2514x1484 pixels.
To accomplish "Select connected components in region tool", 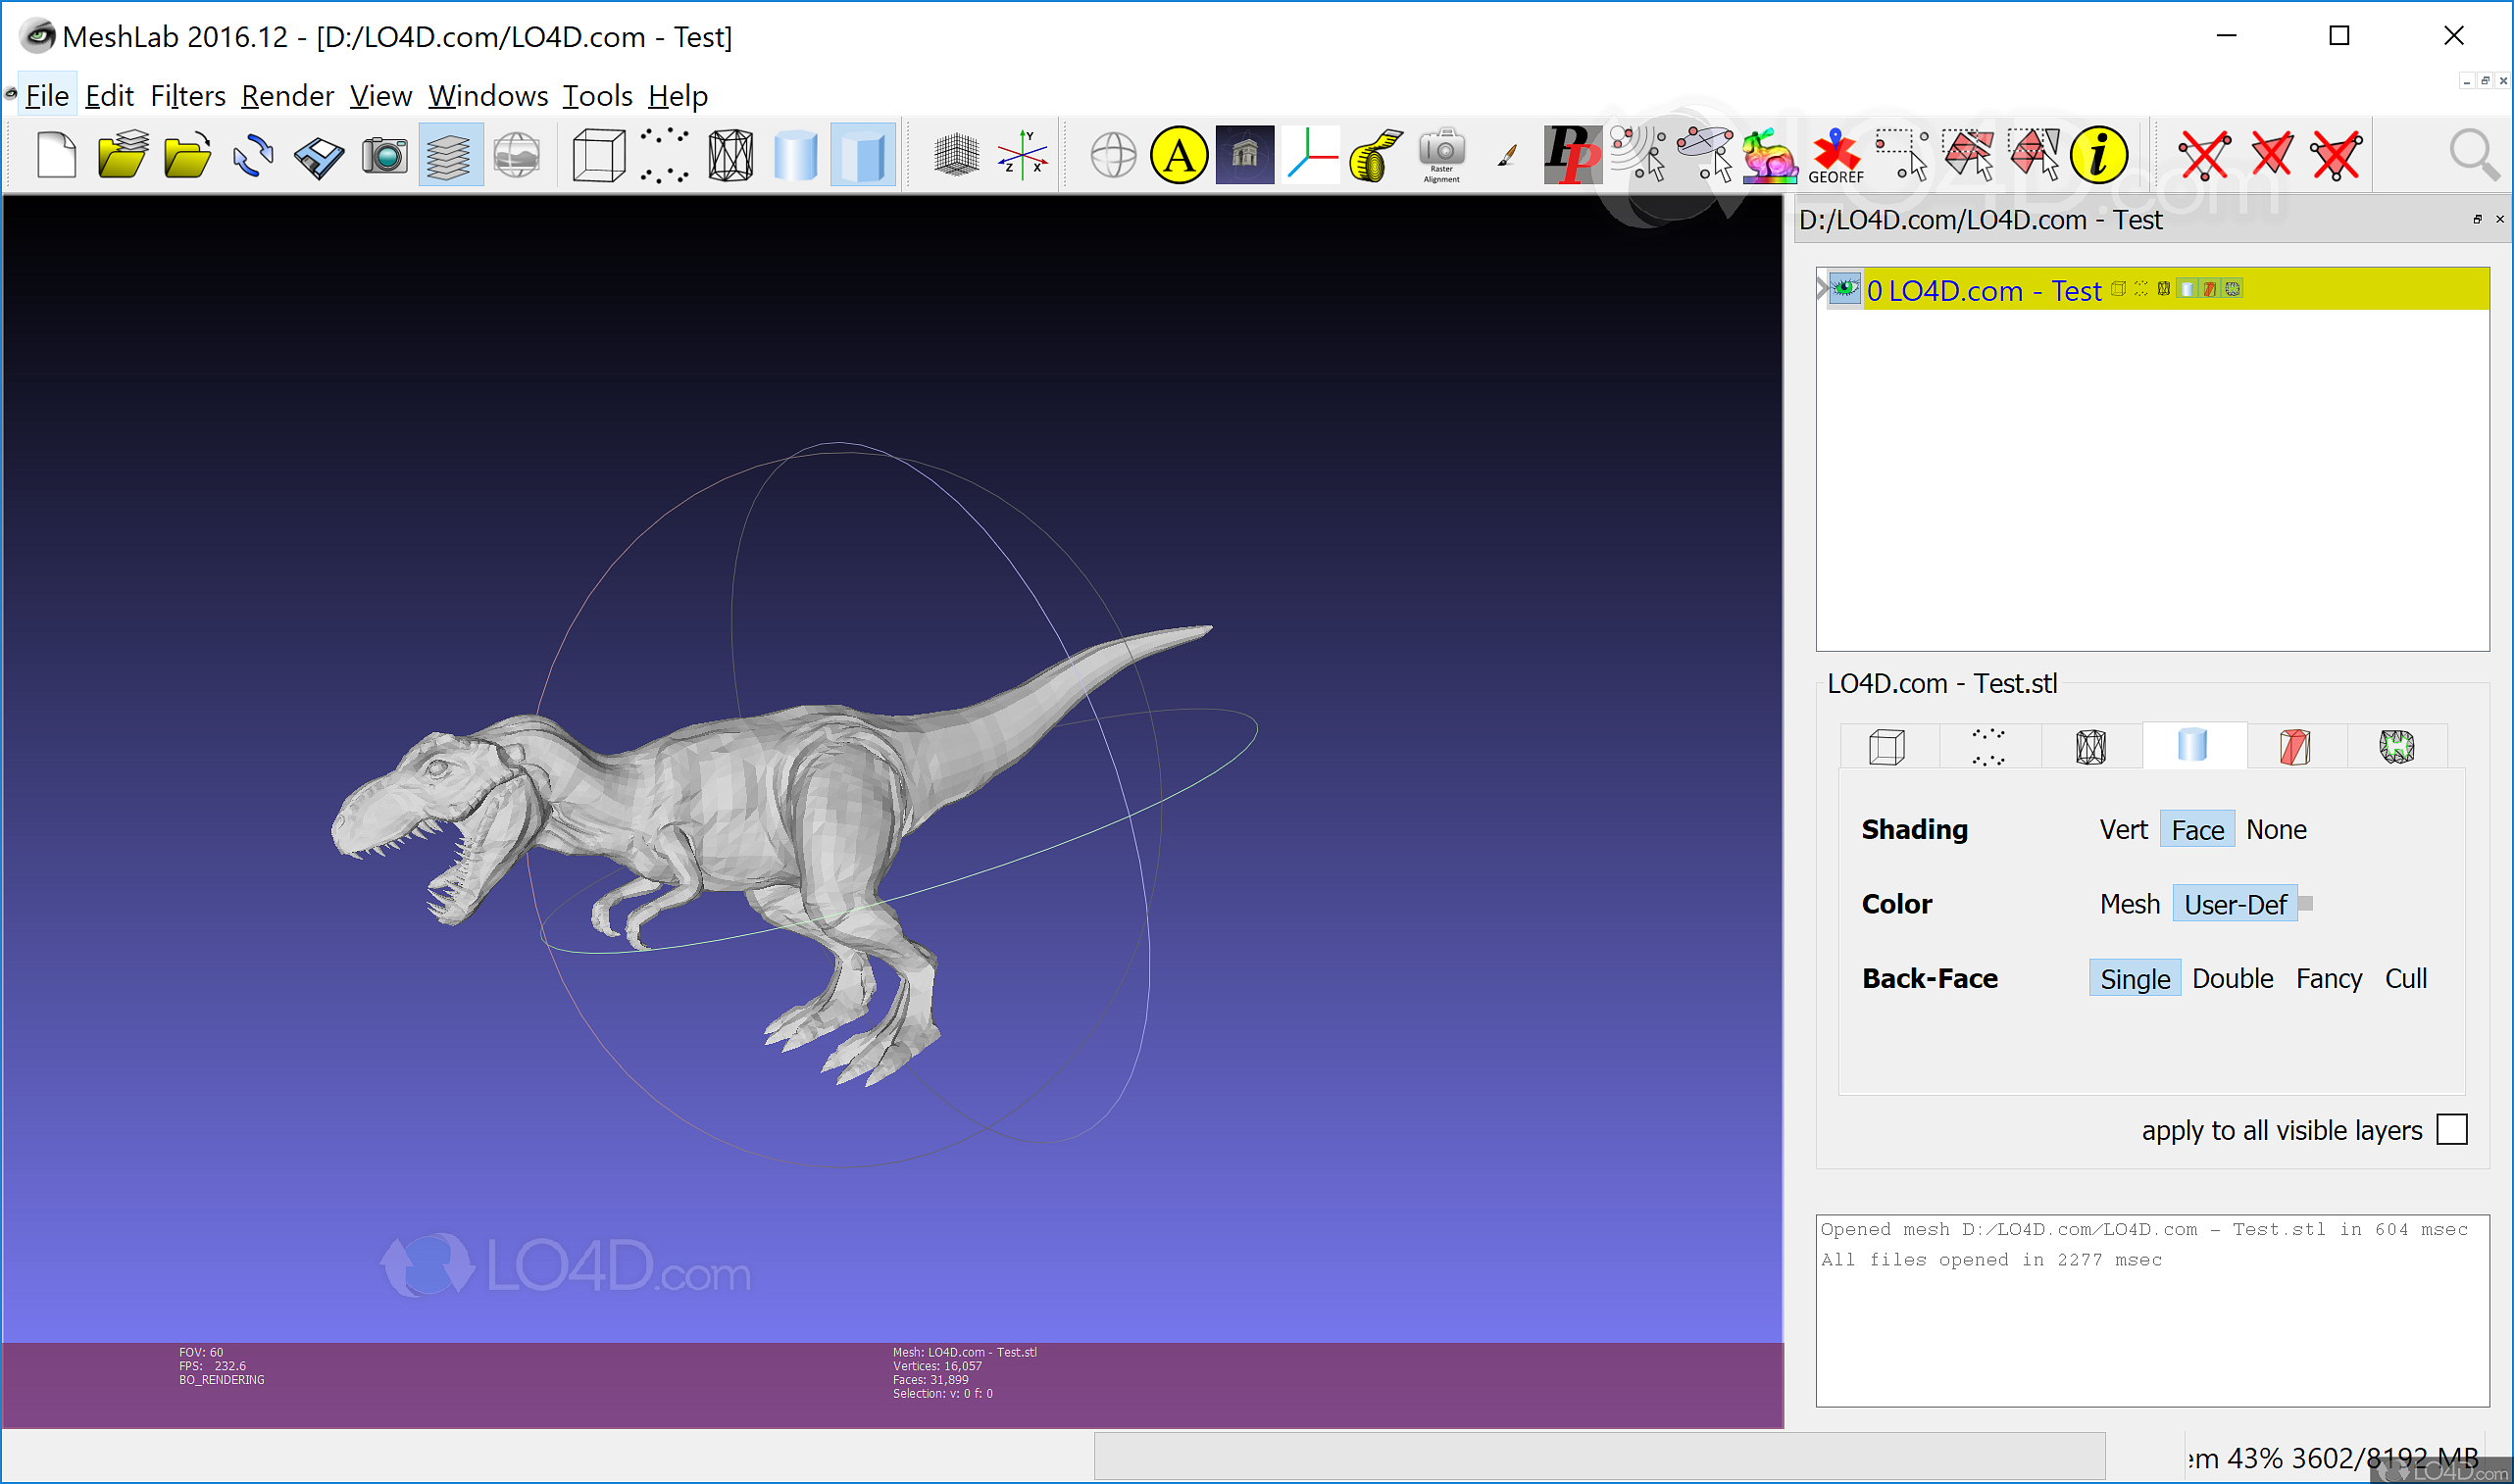I will pos(2034,155).
